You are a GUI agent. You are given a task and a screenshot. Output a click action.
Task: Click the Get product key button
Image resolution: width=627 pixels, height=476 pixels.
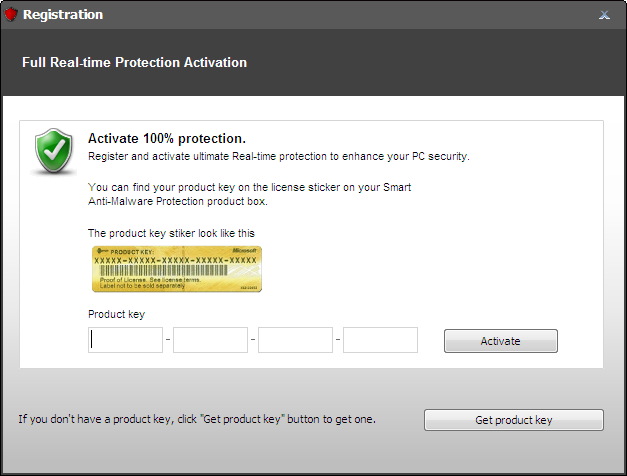click(x=513, y=420)
